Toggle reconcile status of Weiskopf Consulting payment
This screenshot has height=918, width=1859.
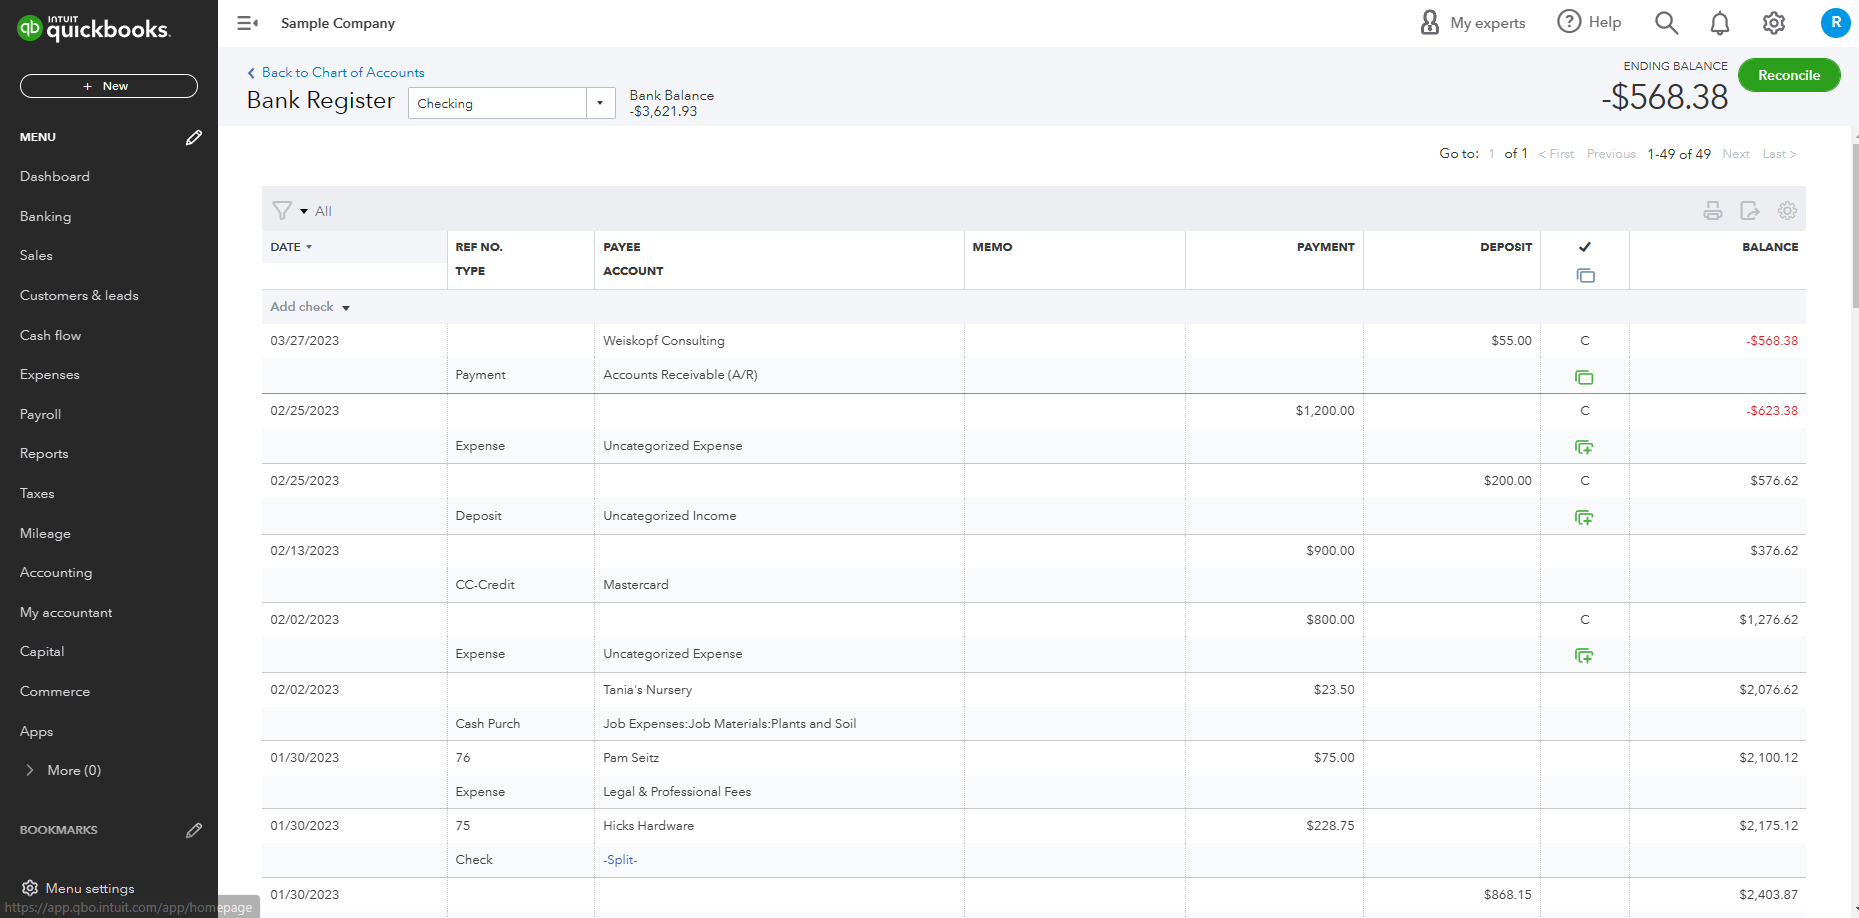pos(1584,341)
